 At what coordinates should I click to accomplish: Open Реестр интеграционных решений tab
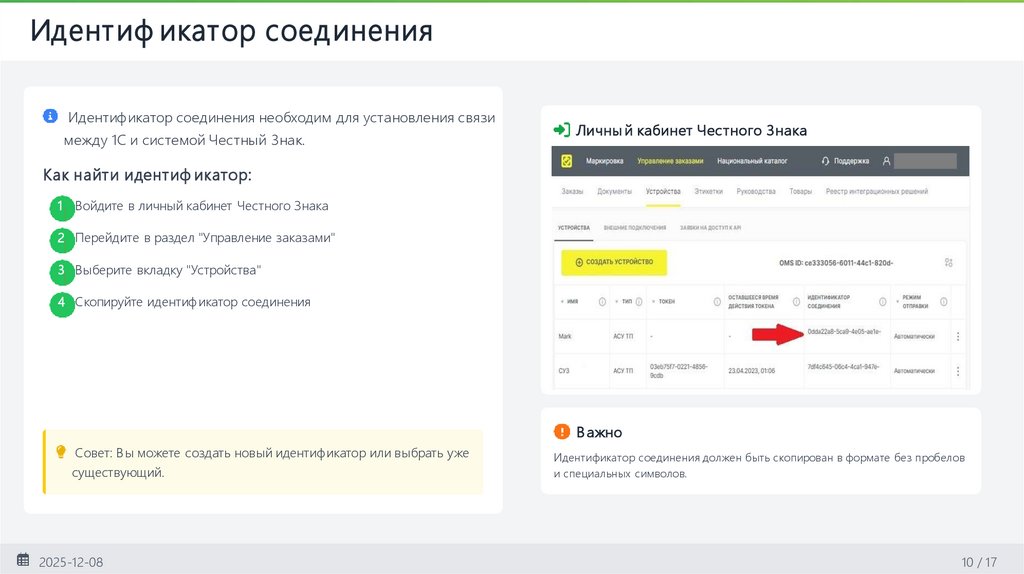876,191
